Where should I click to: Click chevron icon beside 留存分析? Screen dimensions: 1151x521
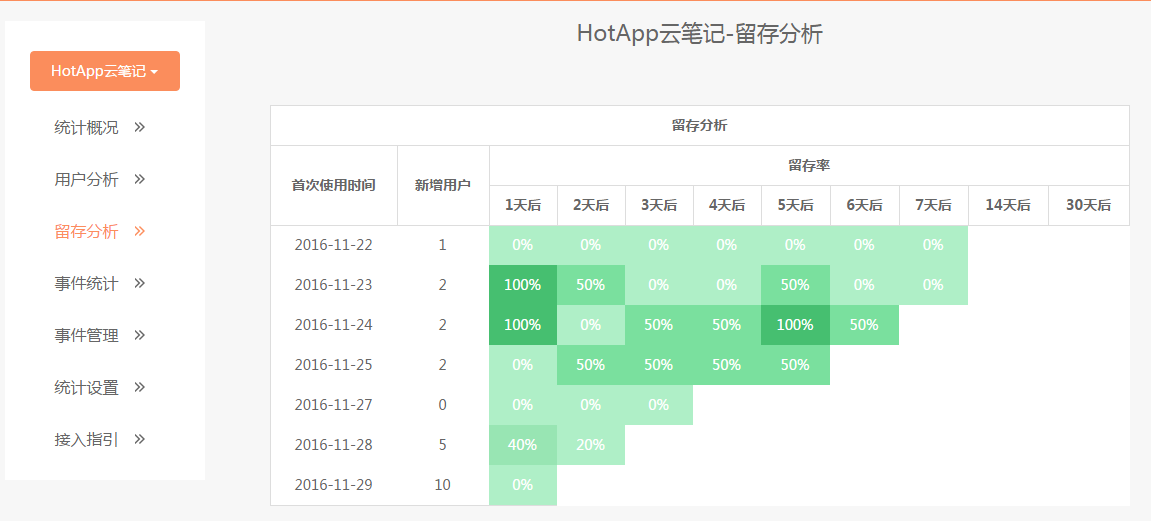140,231
